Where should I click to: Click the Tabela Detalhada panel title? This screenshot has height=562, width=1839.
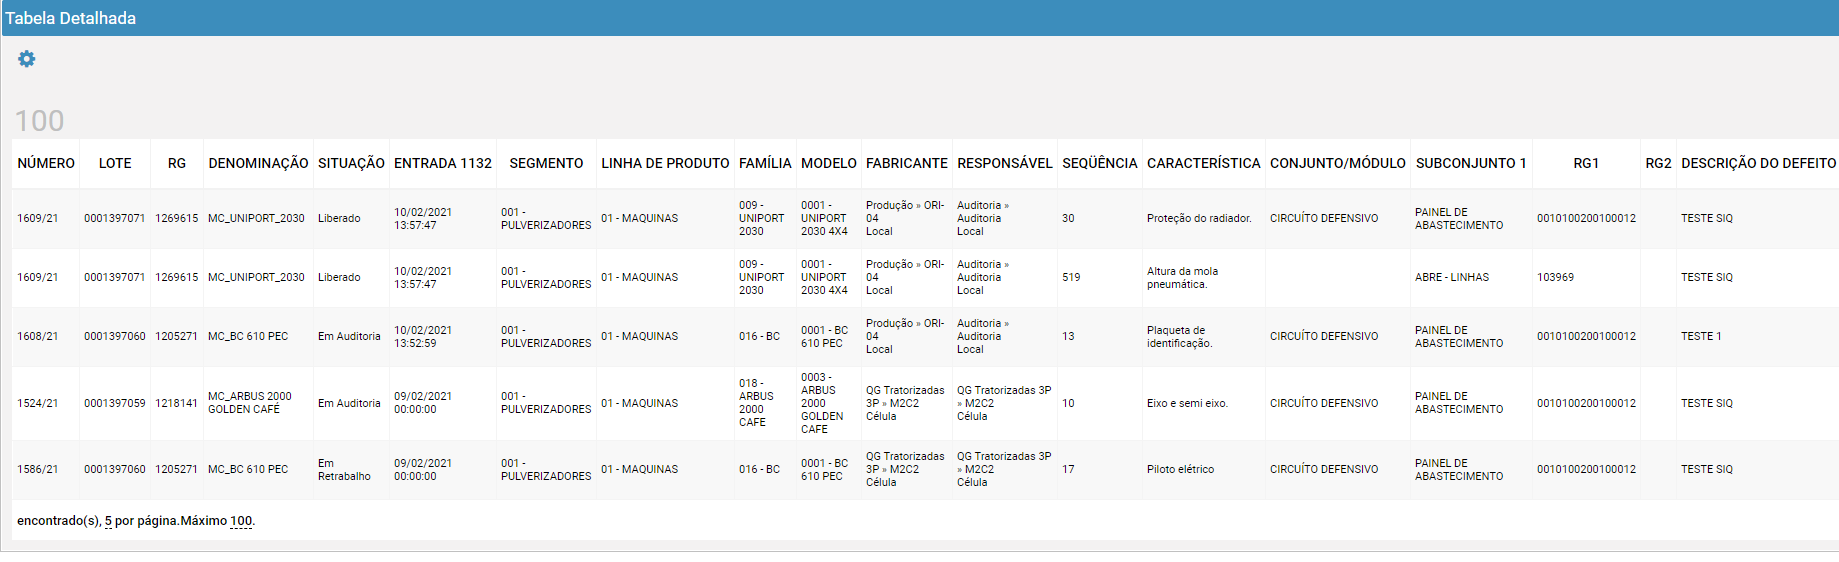(70, 18)
